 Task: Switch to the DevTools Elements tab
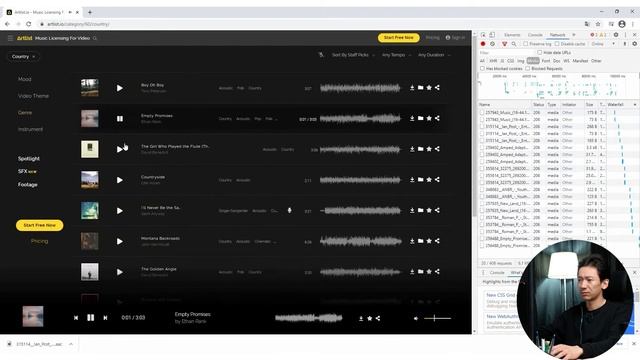[512, 35]
